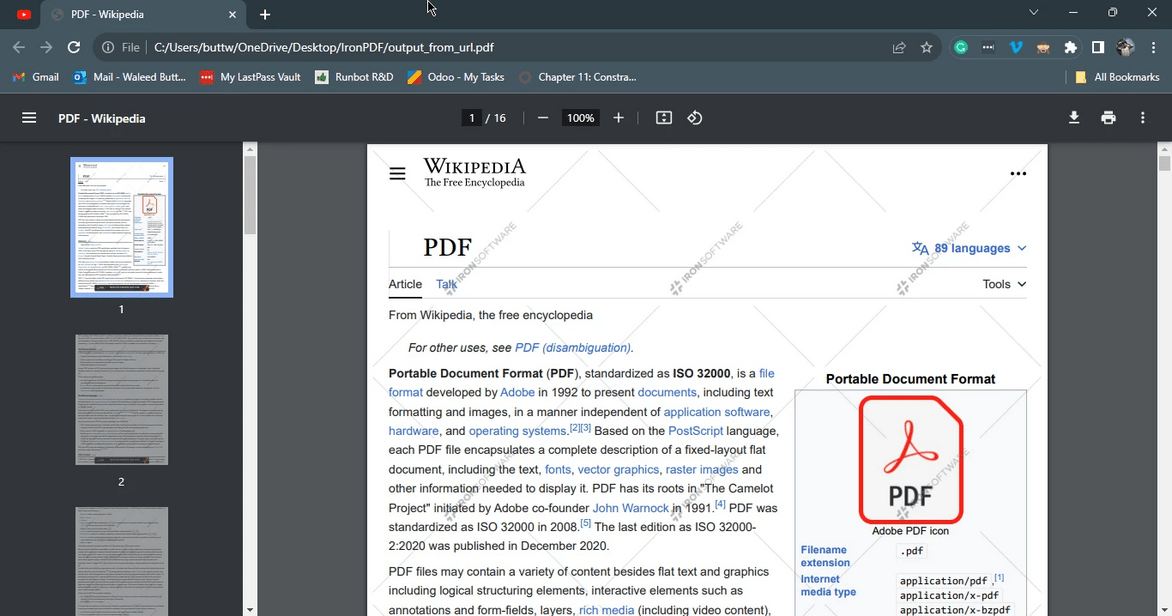
Task: Rotate the PDF counterclockwise
Action: tap(695, 118)
